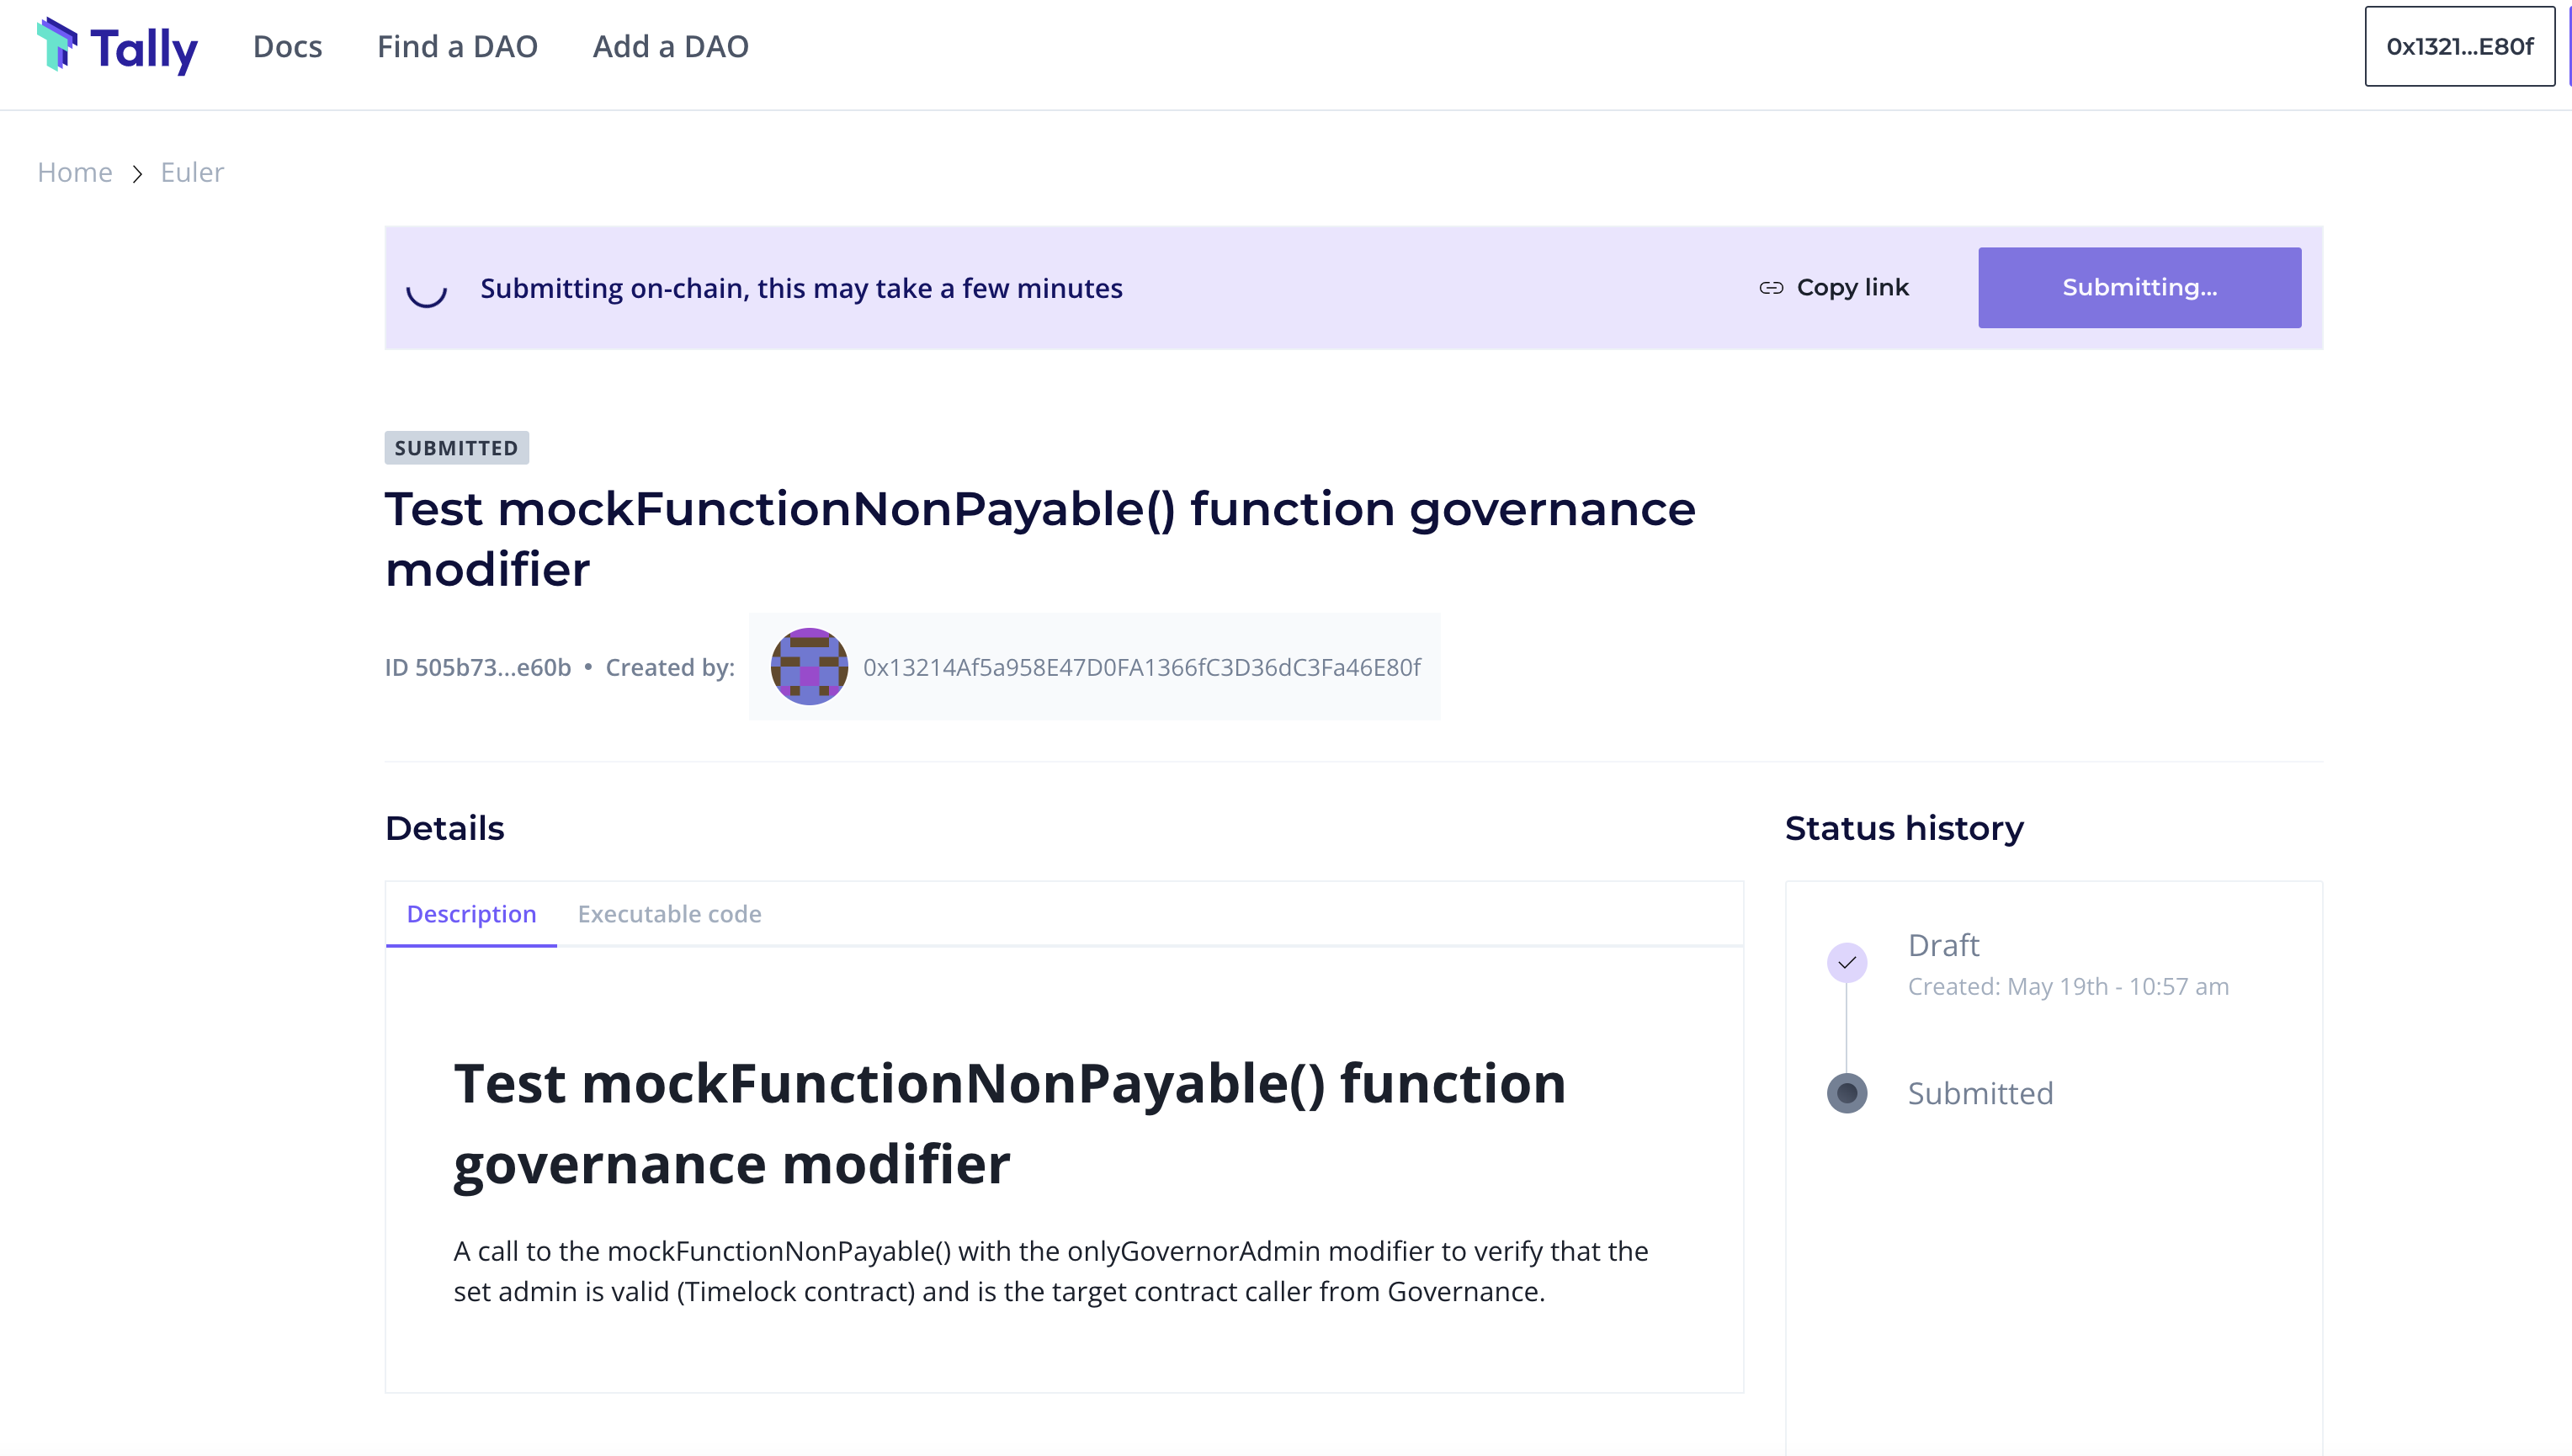The height and width of the screenshot is (1456, 2572).
Task: Switch to the Executable code tab
Action: (x=669, y=914)
